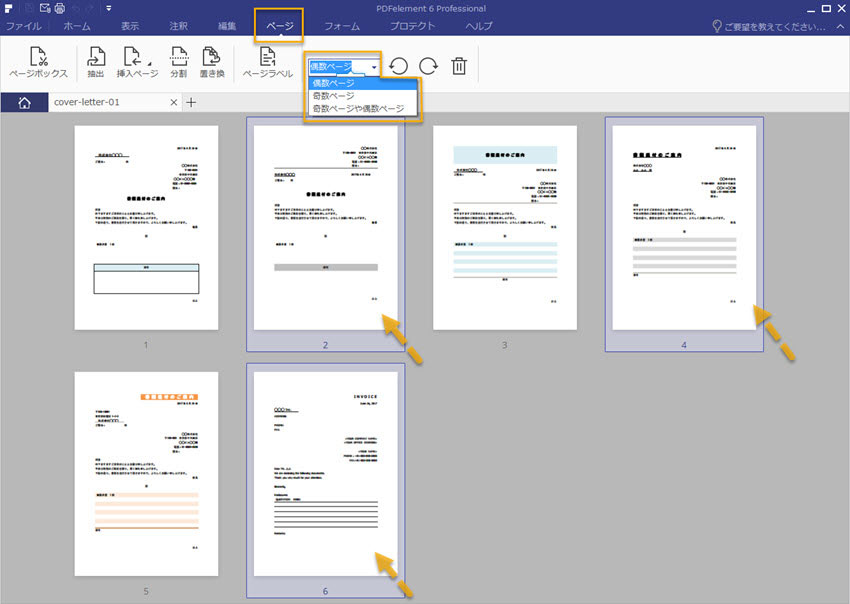Delete selected pages with trash icon
This screenshot has width=850, height=604.
(459, 66)
